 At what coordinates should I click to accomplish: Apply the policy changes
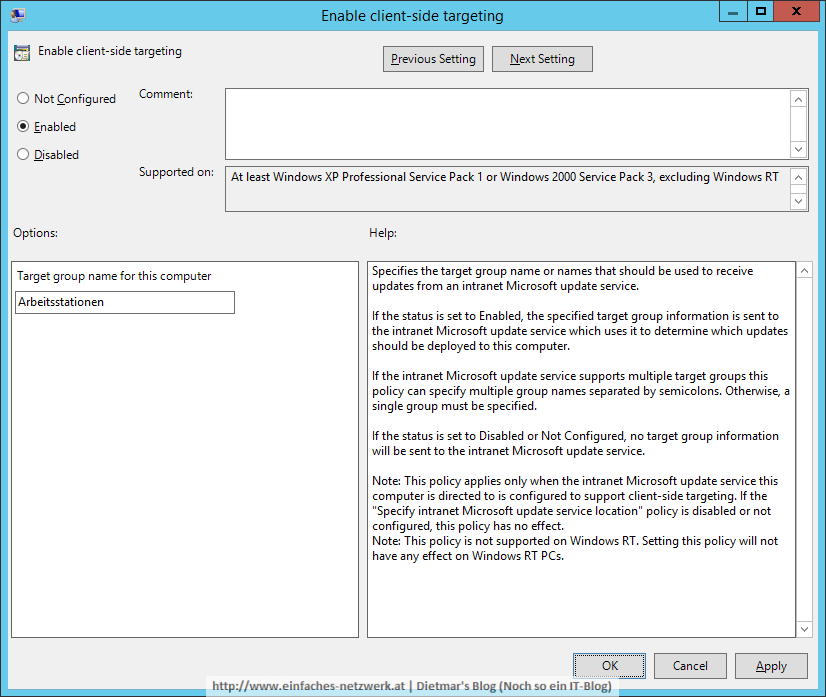(771, 666)
